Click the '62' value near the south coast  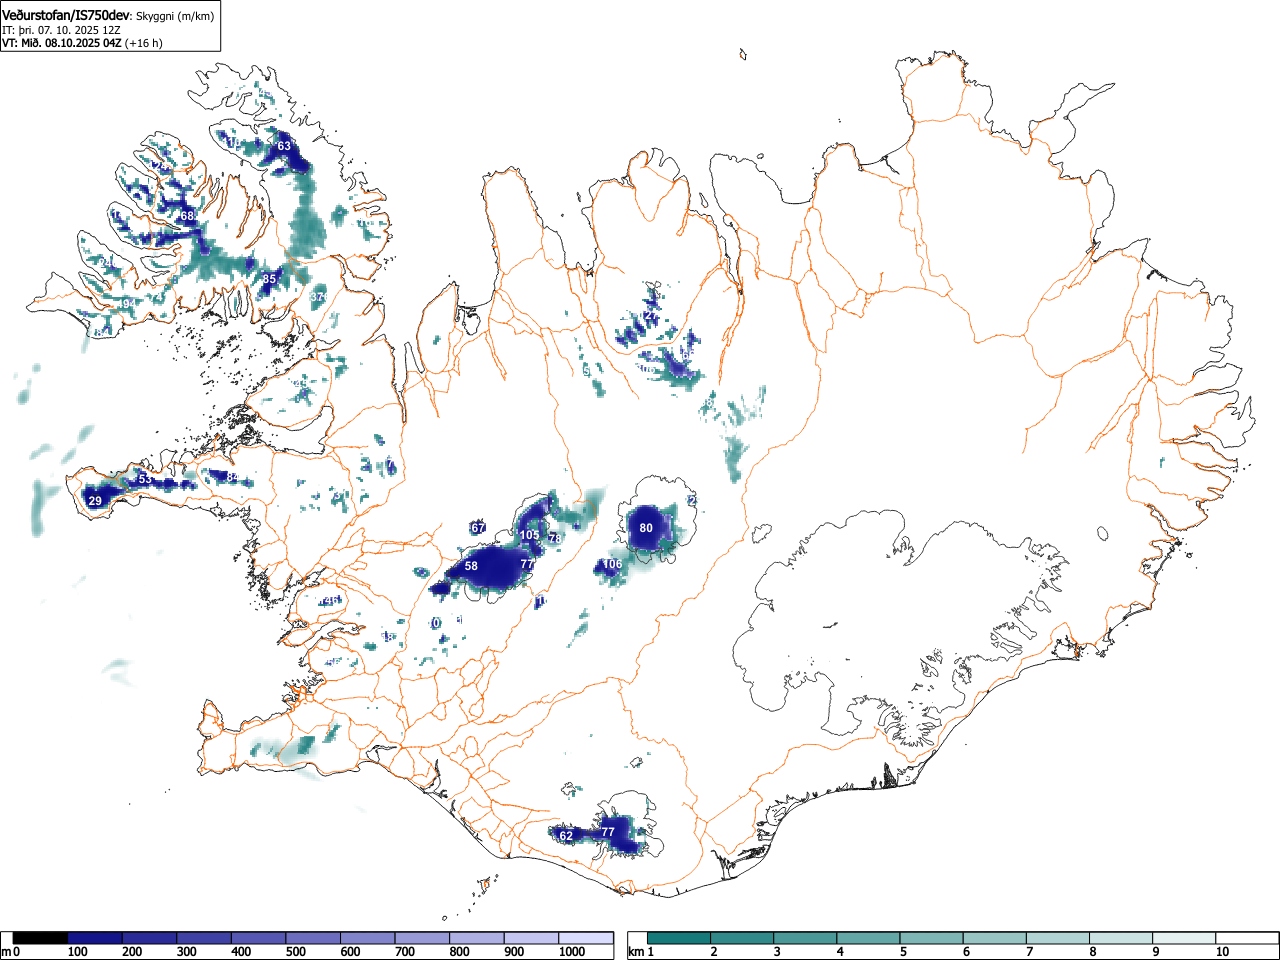pyautogui.click(x=566, y=836)
